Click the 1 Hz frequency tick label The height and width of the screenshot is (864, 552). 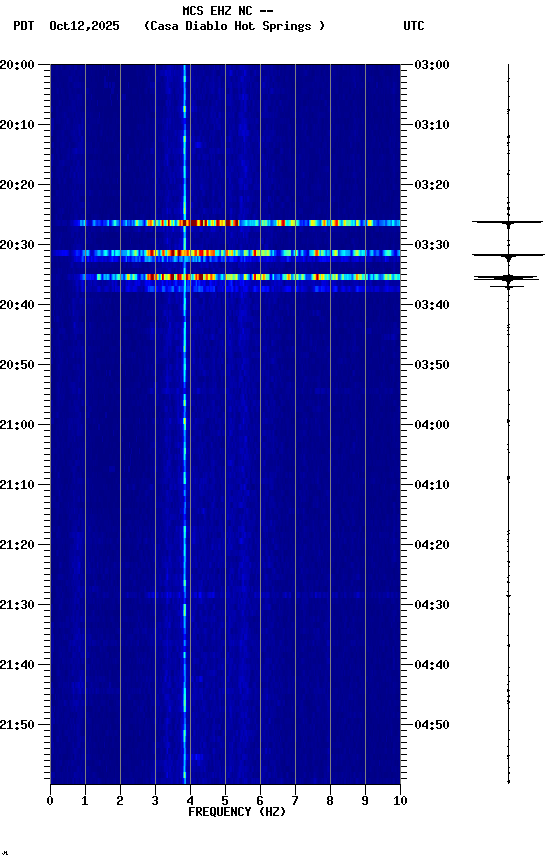tap(85, 801)
